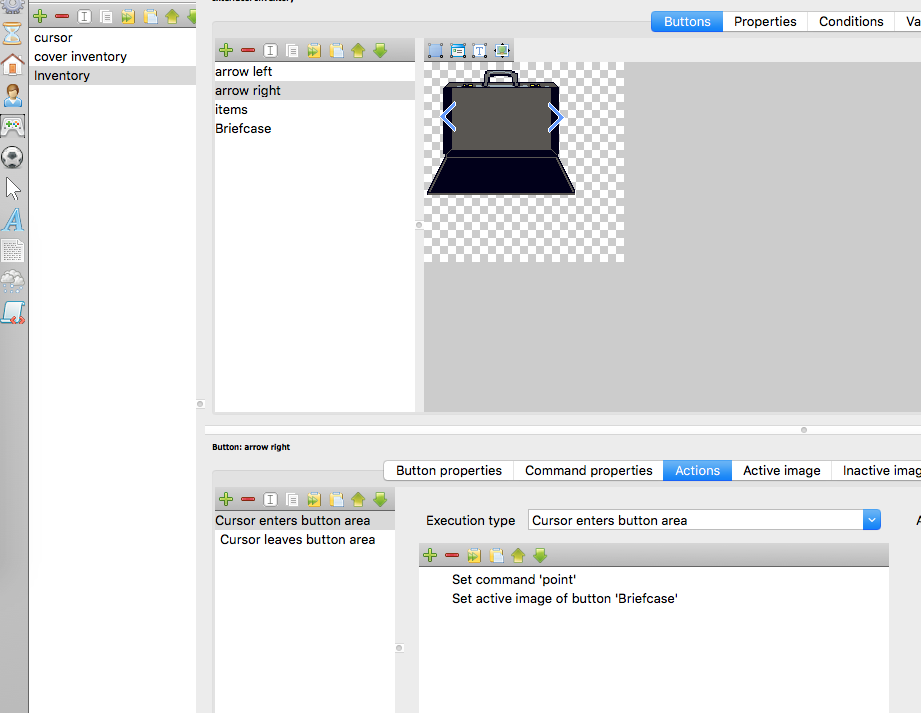
Task: Add action part below Execution type
Action: tap(430, 555)
